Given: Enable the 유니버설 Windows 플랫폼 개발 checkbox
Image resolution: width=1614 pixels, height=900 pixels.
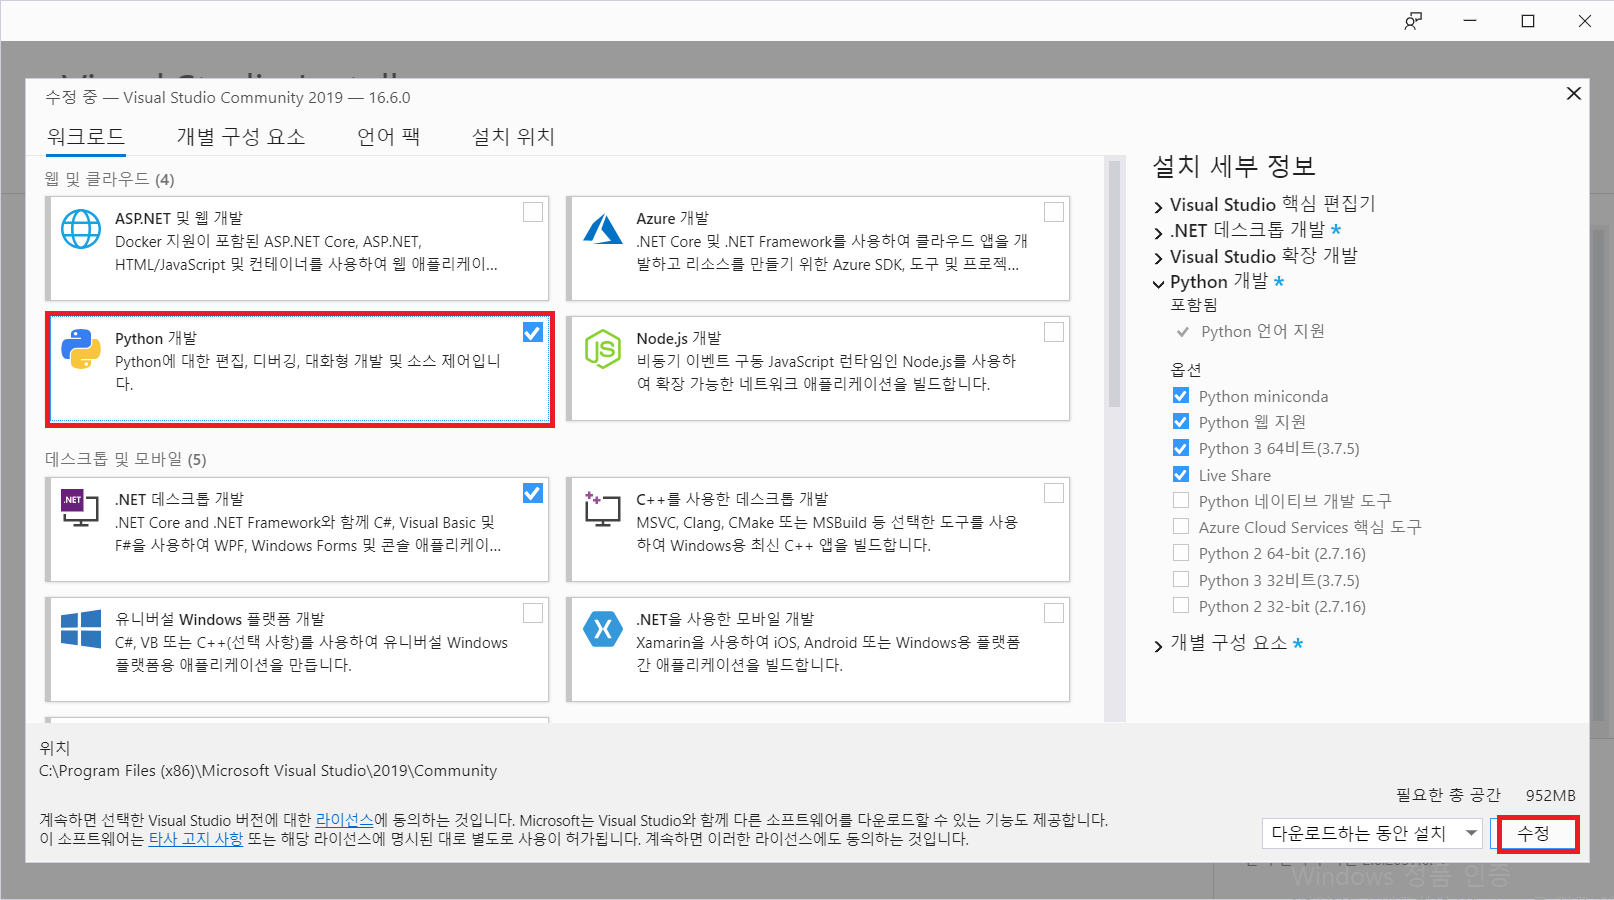Looking at the screenshot, I should pos(533,613).
